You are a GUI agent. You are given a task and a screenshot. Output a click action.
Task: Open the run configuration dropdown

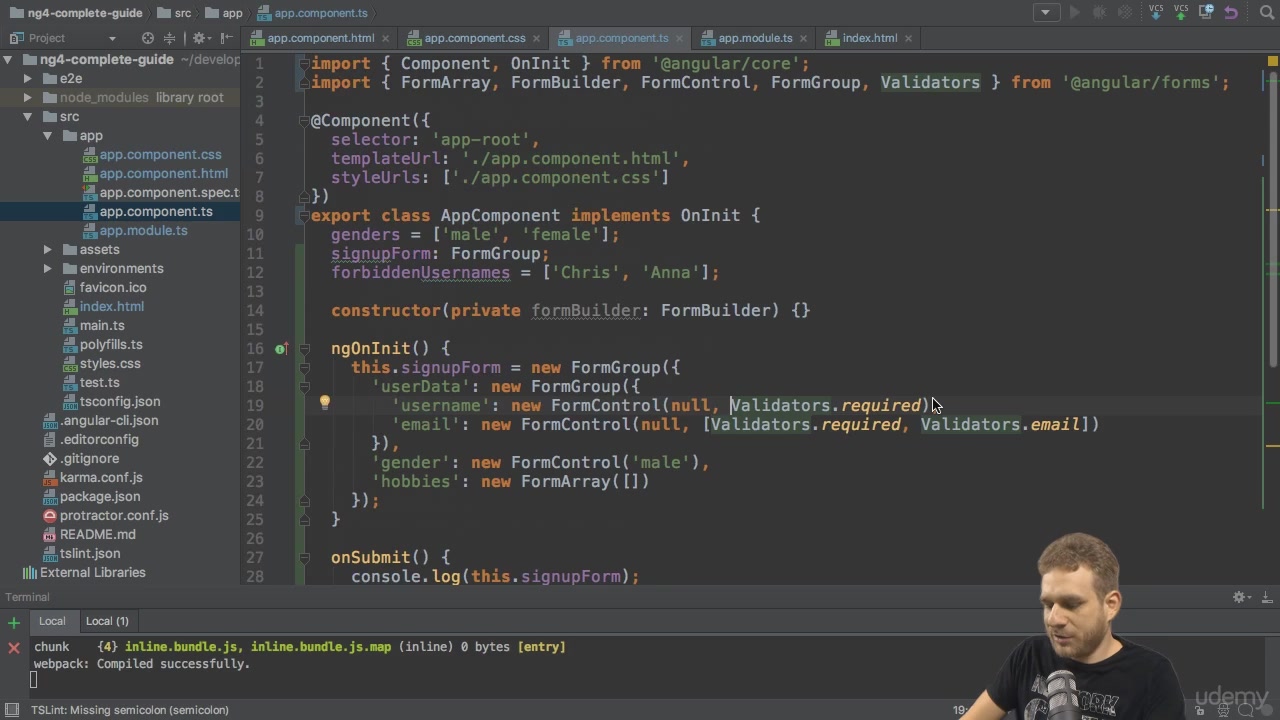coord(1046,12)
